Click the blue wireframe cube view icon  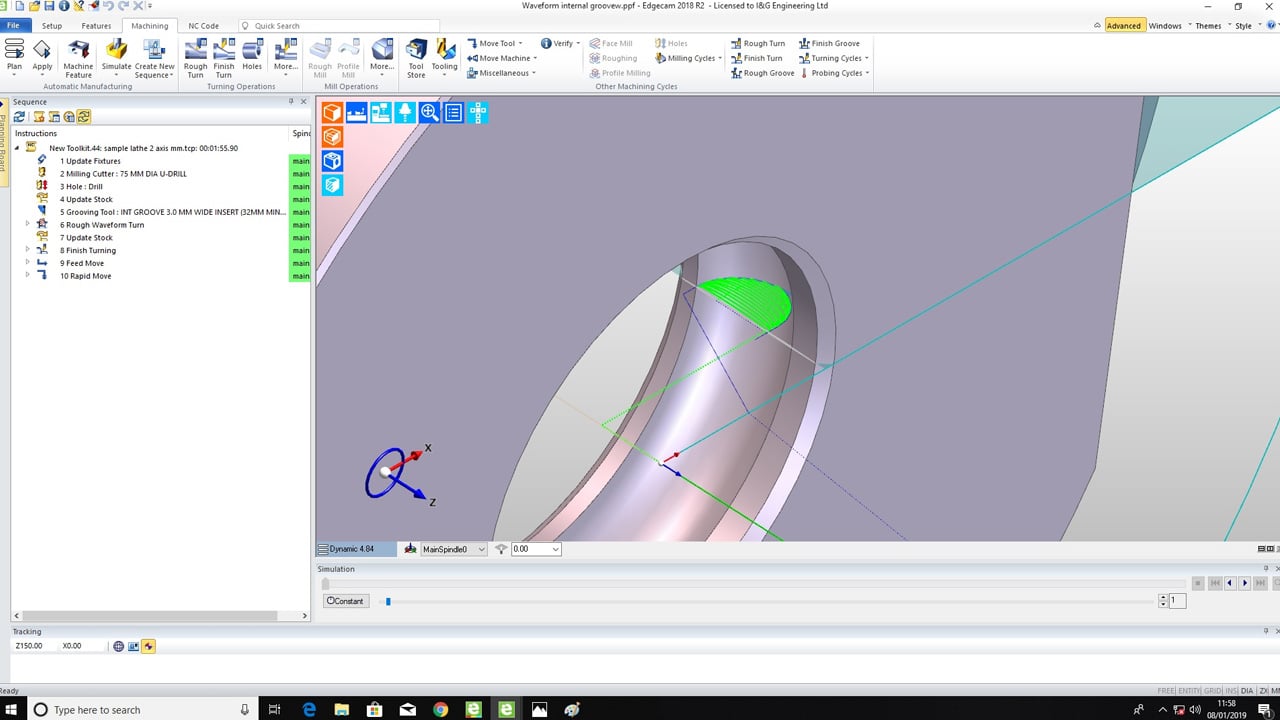click(332, 161)
